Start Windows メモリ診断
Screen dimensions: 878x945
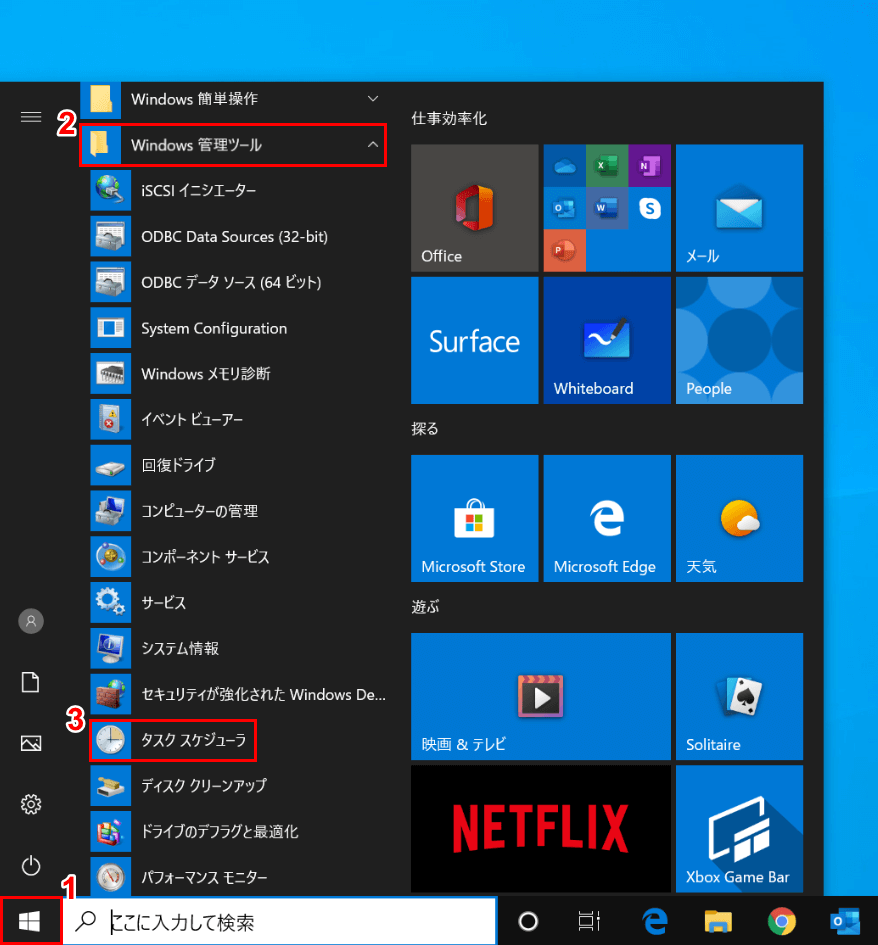point(238,374)
